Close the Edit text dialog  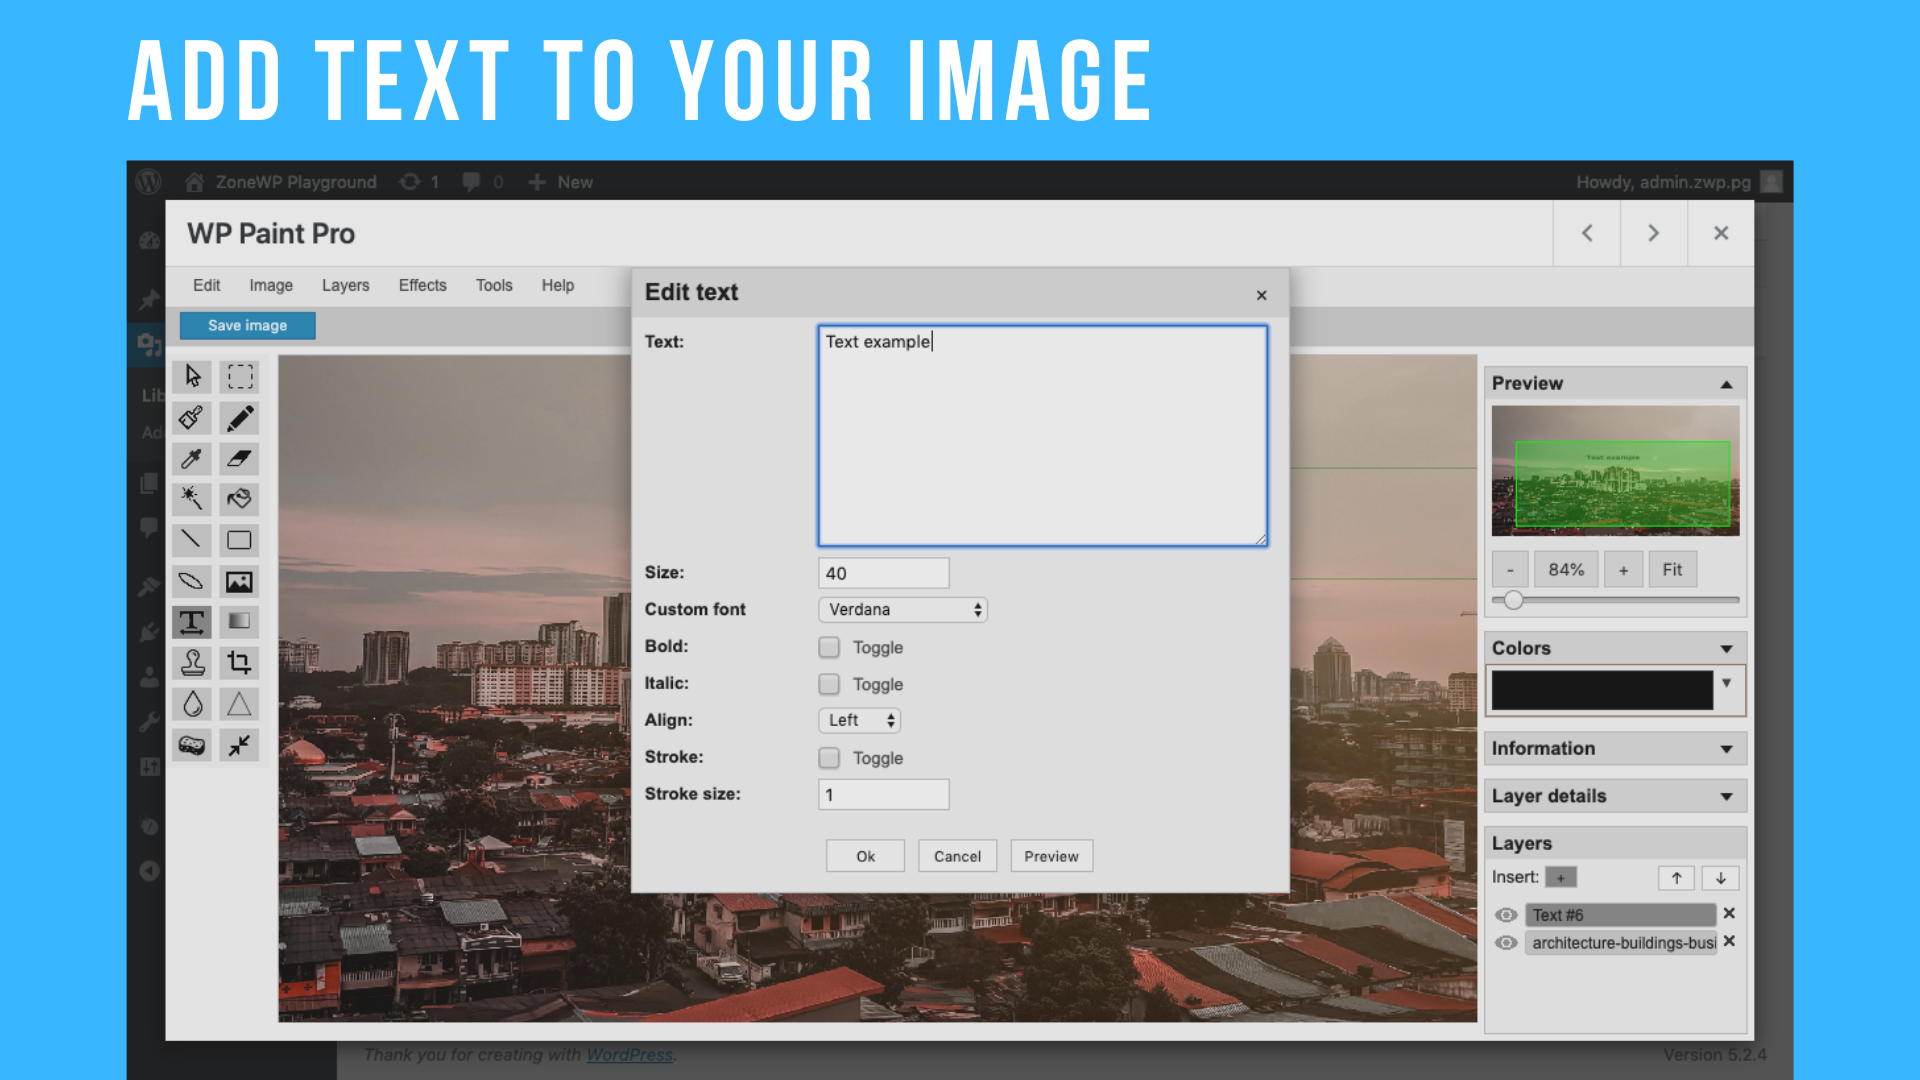pyautogui.click(x=1262, y=295)
